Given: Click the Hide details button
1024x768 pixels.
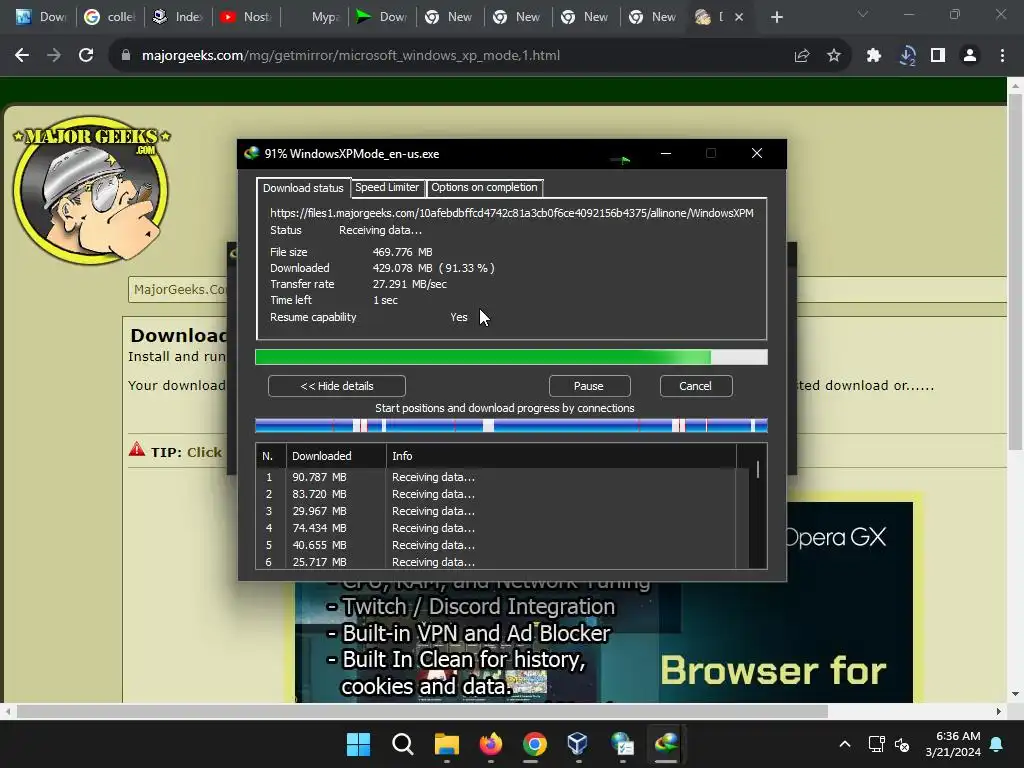Looking at the screenshot, I should [337, 386].
